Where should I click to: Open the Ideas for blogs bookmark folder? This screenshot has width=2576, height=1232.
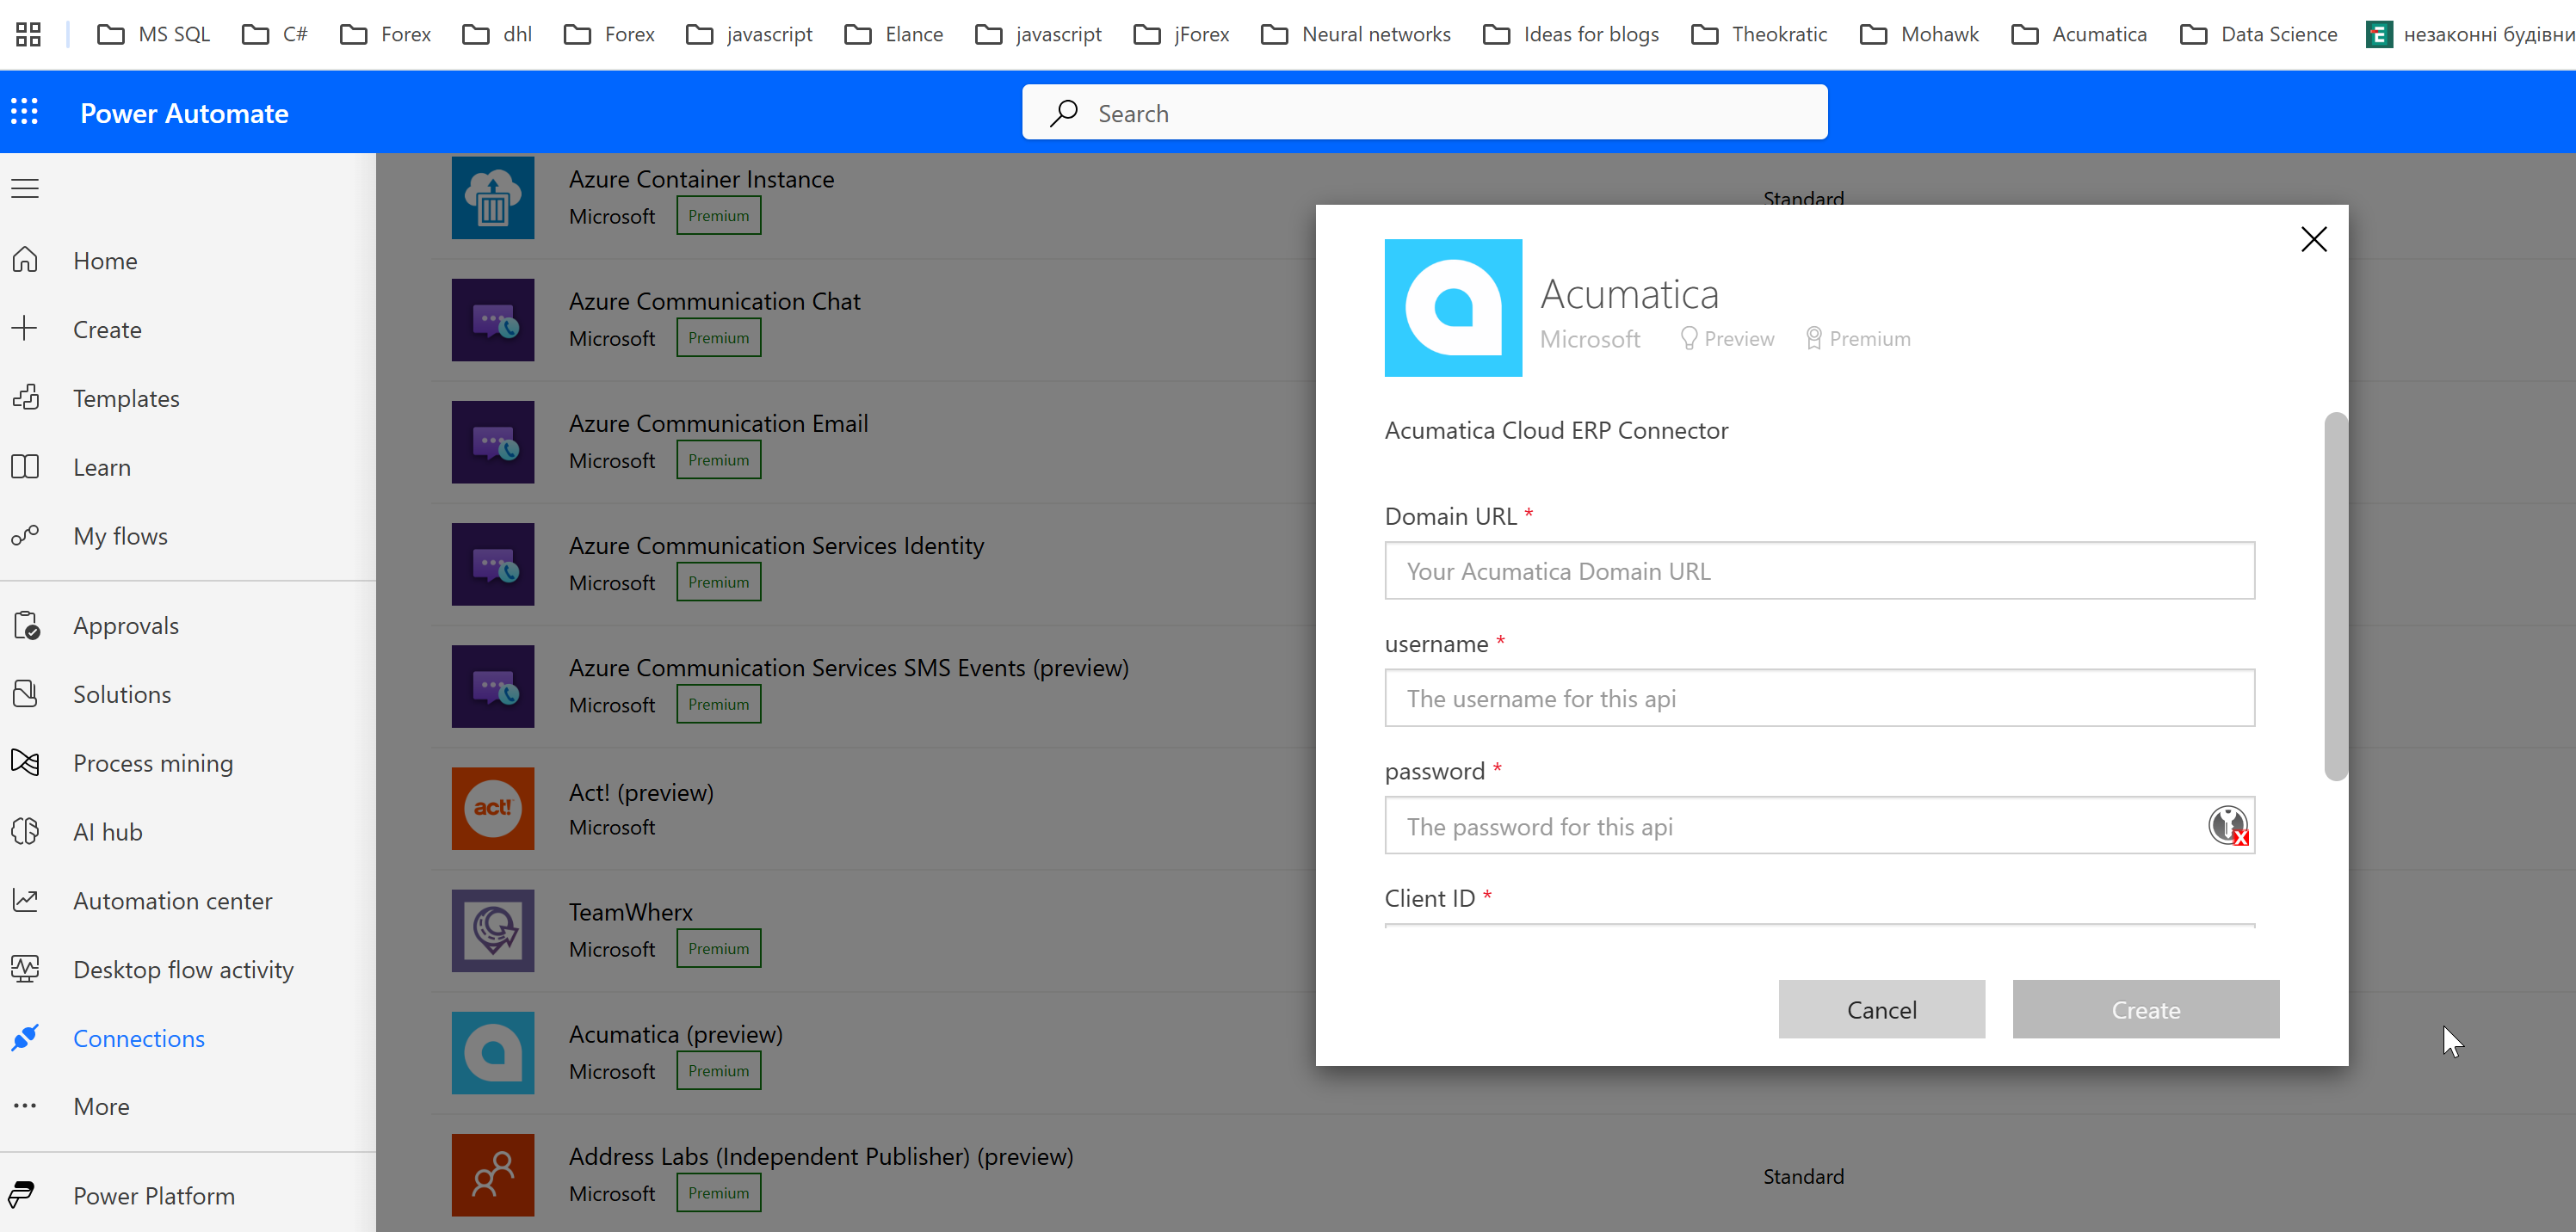pyautogui.click(x=1571, y=34)
